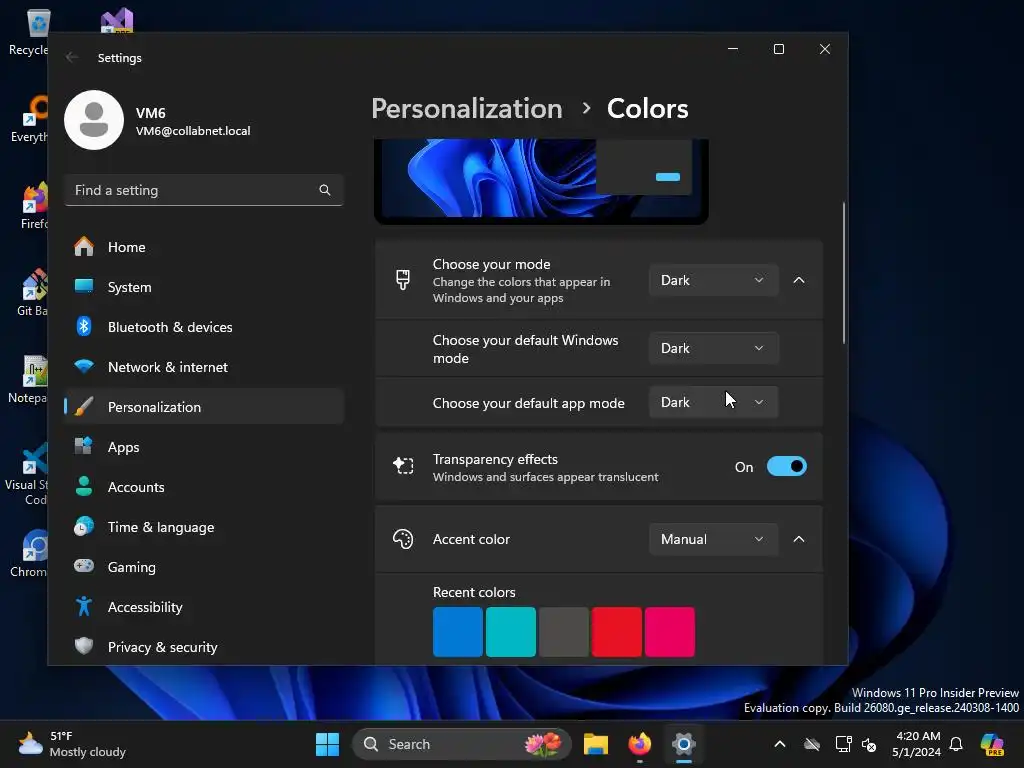Click the Find a setting search field
Viewport: 1024px width, 768px height.
click(204, 190)
